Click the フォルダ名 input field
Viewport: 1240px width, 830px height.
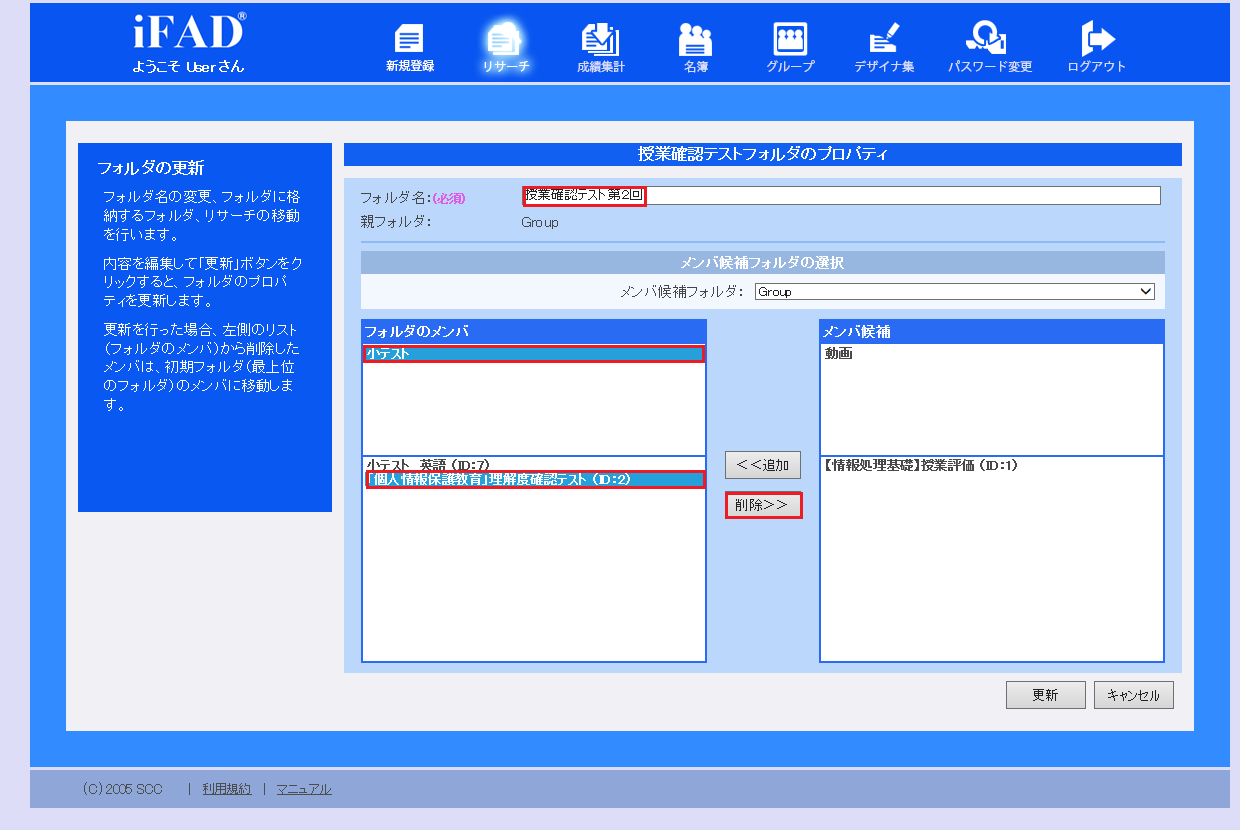click(x=841, y=195)
